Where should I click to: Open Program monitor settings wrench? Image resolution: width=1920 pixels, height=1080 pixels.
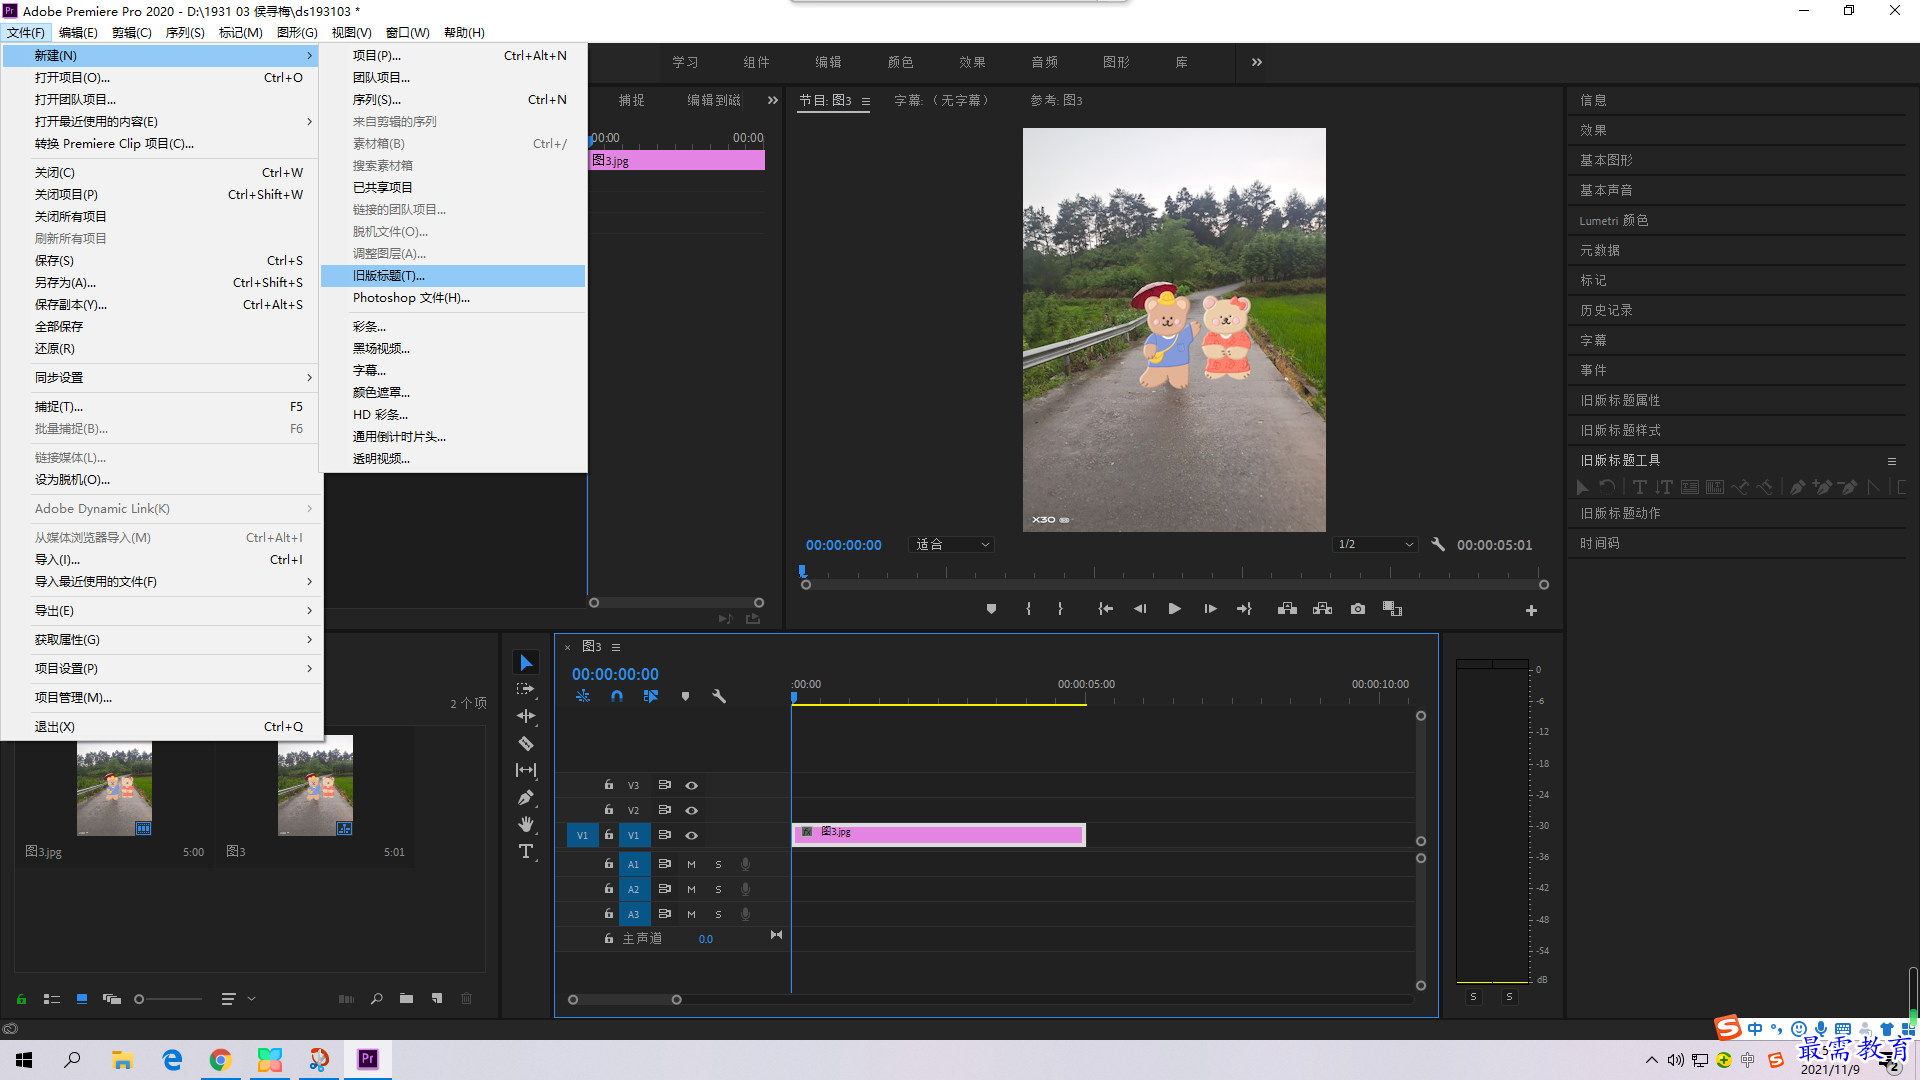(1438, 545)
